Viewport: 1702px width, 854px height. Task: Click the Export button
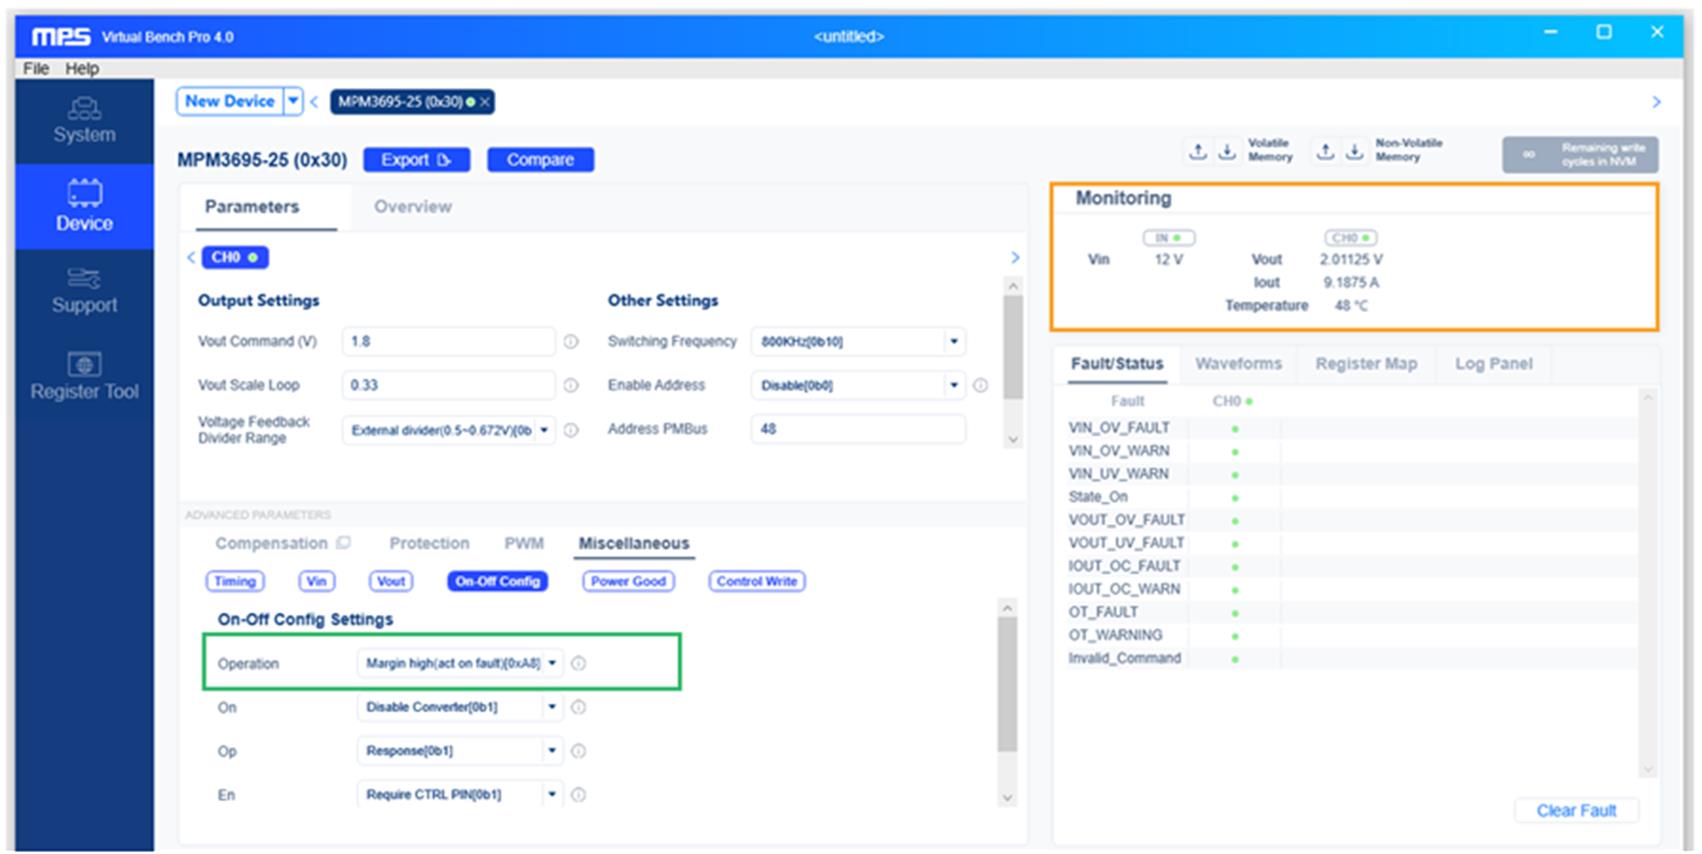tap(416, 160)
